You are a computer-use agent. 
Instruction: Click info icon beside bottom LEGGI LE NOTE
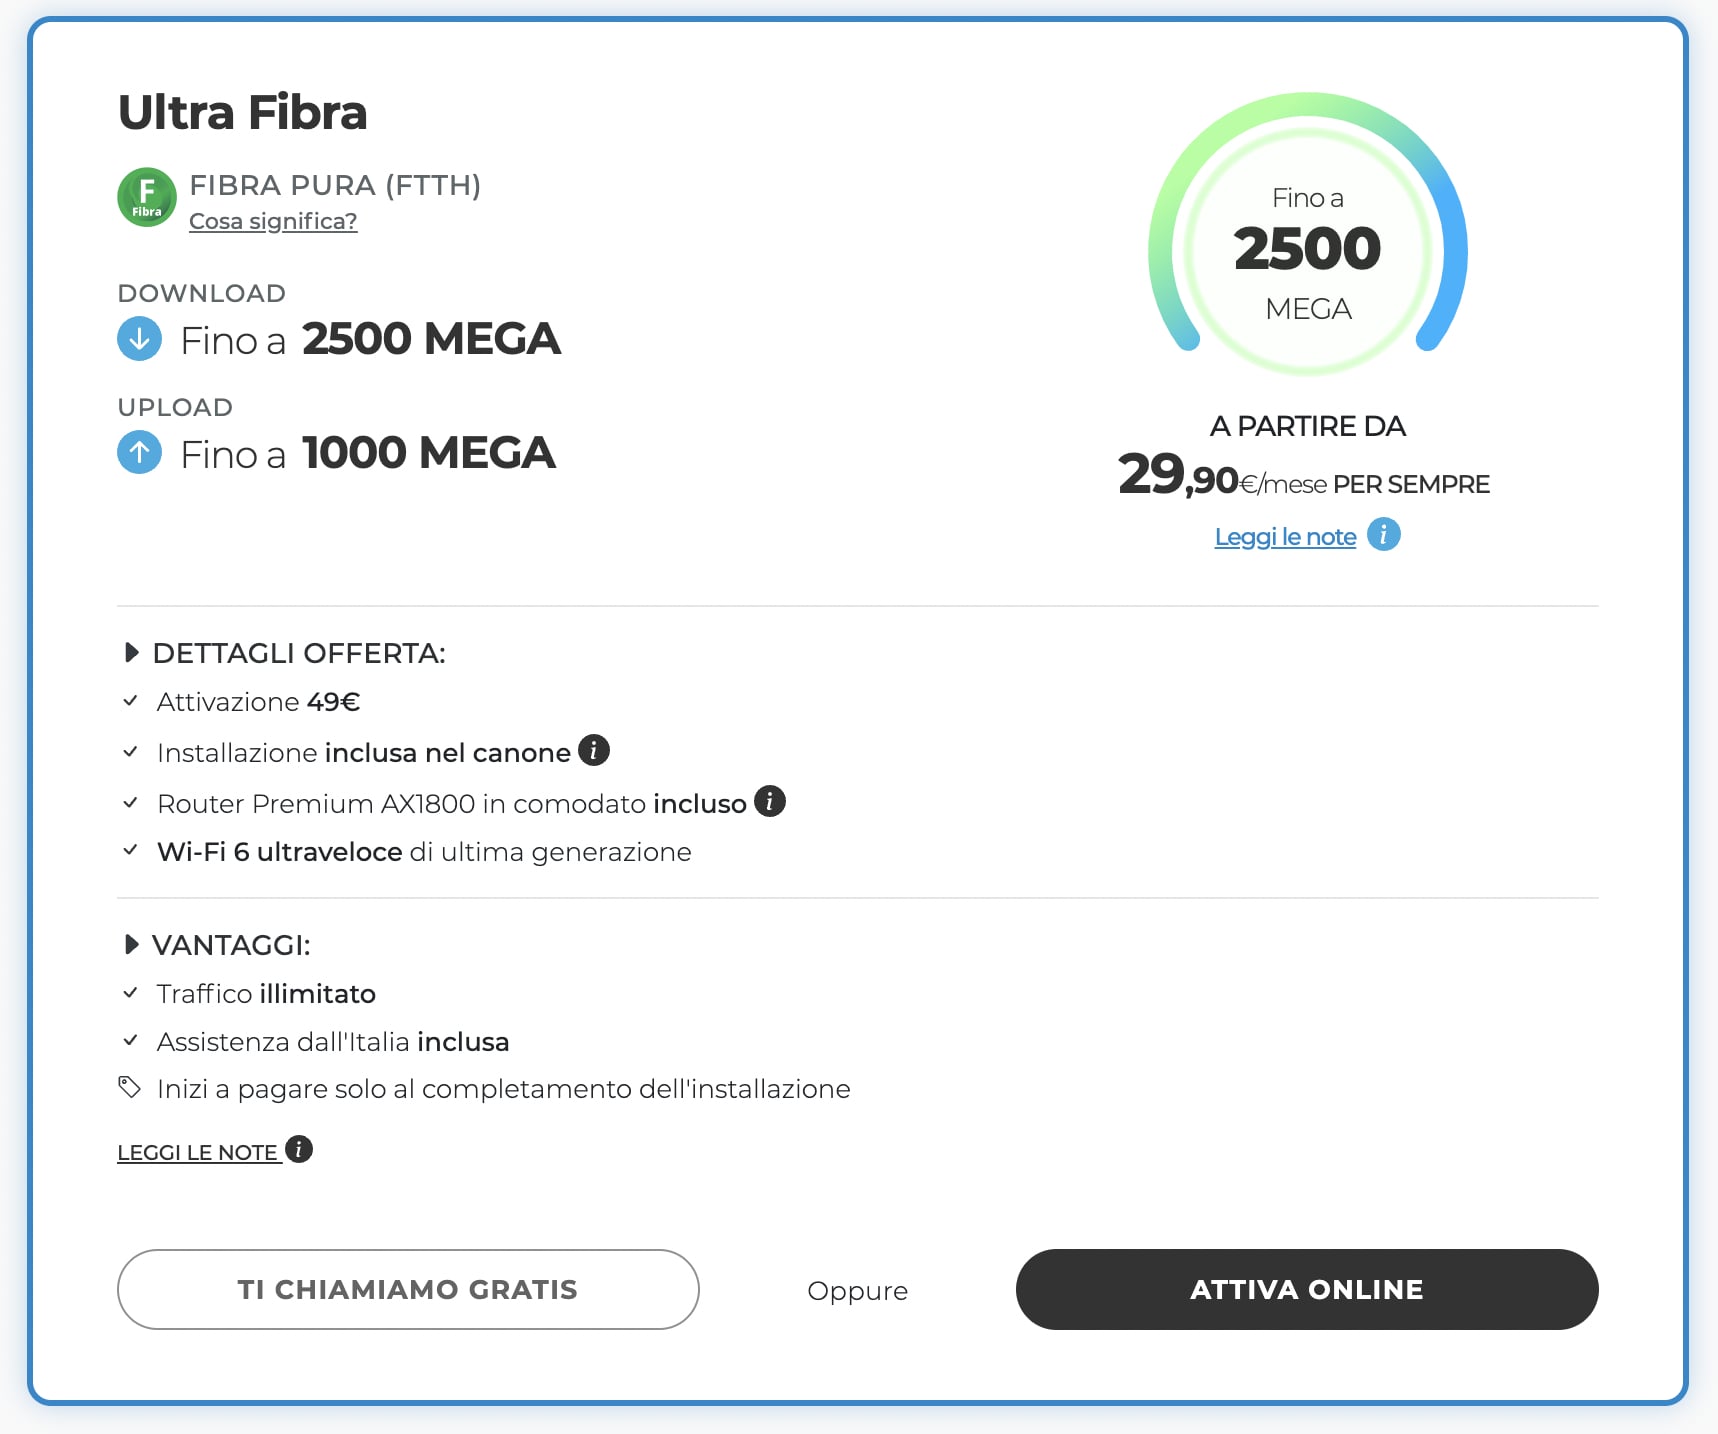pos(299,1150)
